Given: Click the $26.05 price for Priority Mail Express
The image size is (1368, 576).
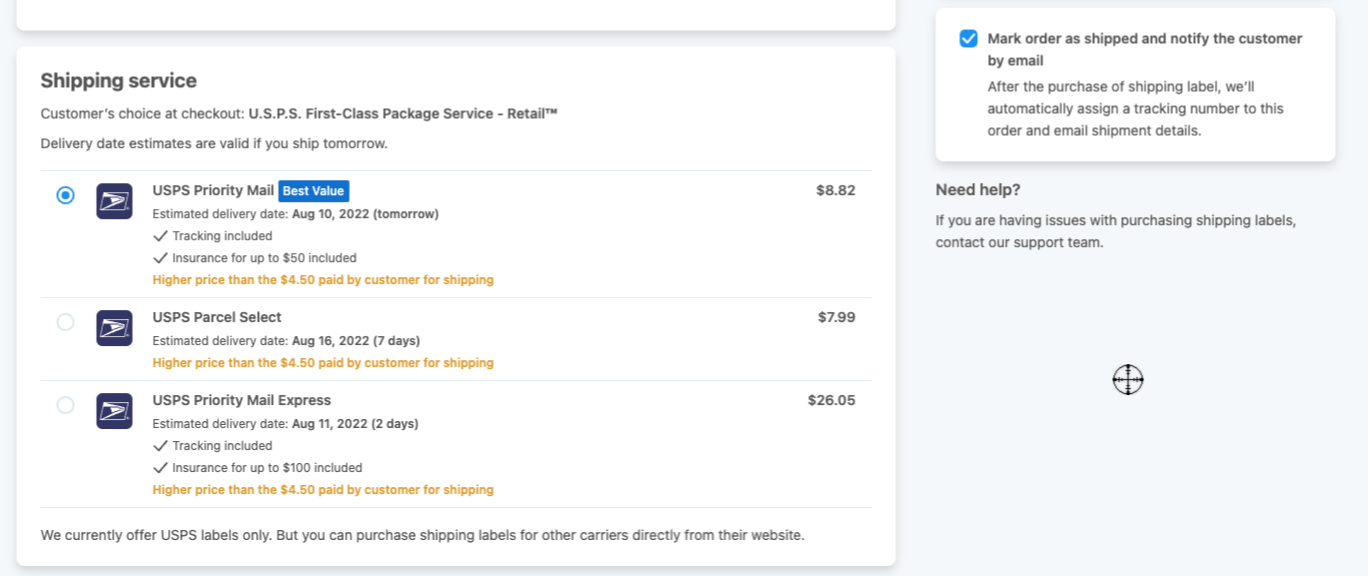Looking at the screenshot, I should pyautogui.click(x=831, y=400).
